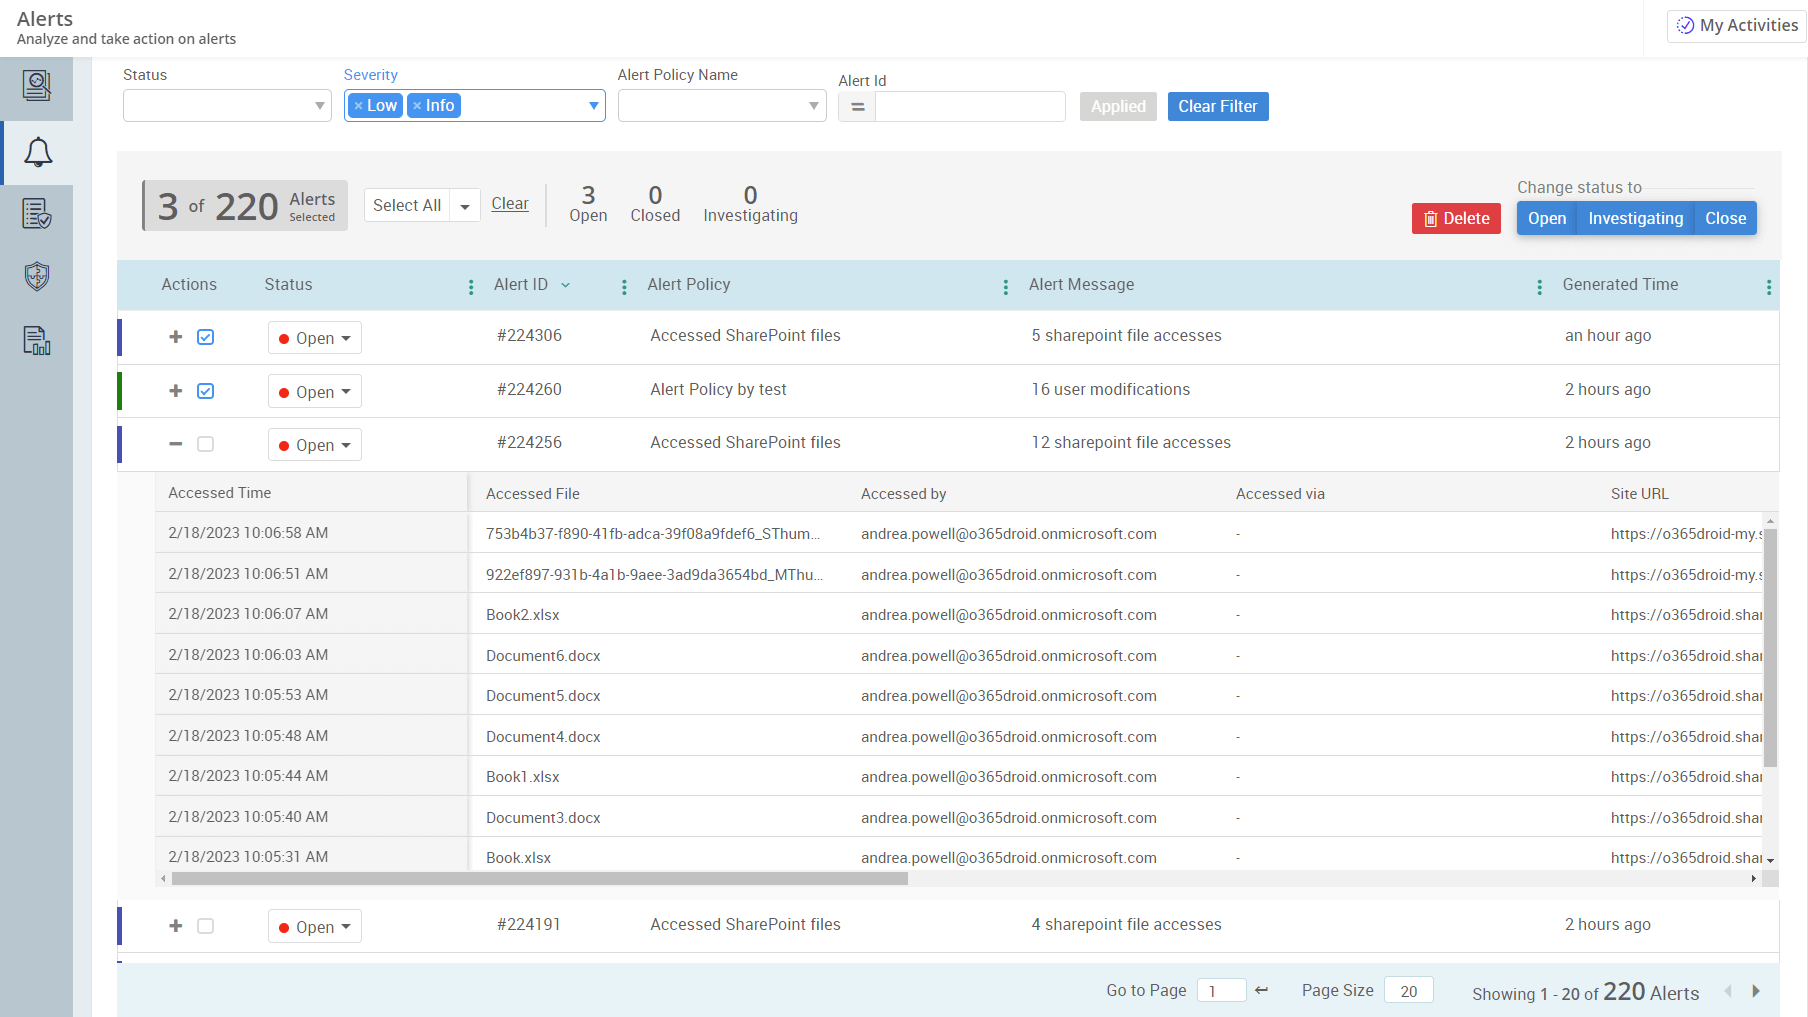
Task: Select the checkbox for alert #224191
Action: [205, 926]
